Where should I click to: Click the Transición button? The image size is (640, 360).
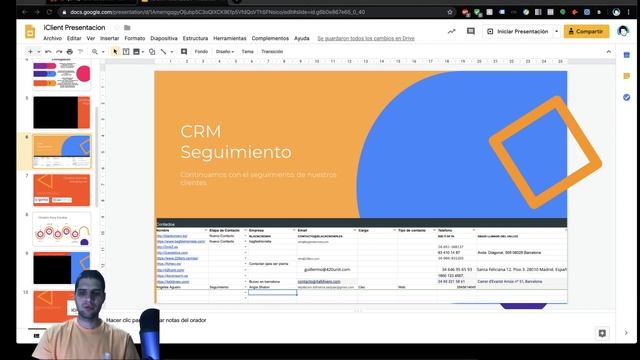pyautogui.click(x=272, y=51)
